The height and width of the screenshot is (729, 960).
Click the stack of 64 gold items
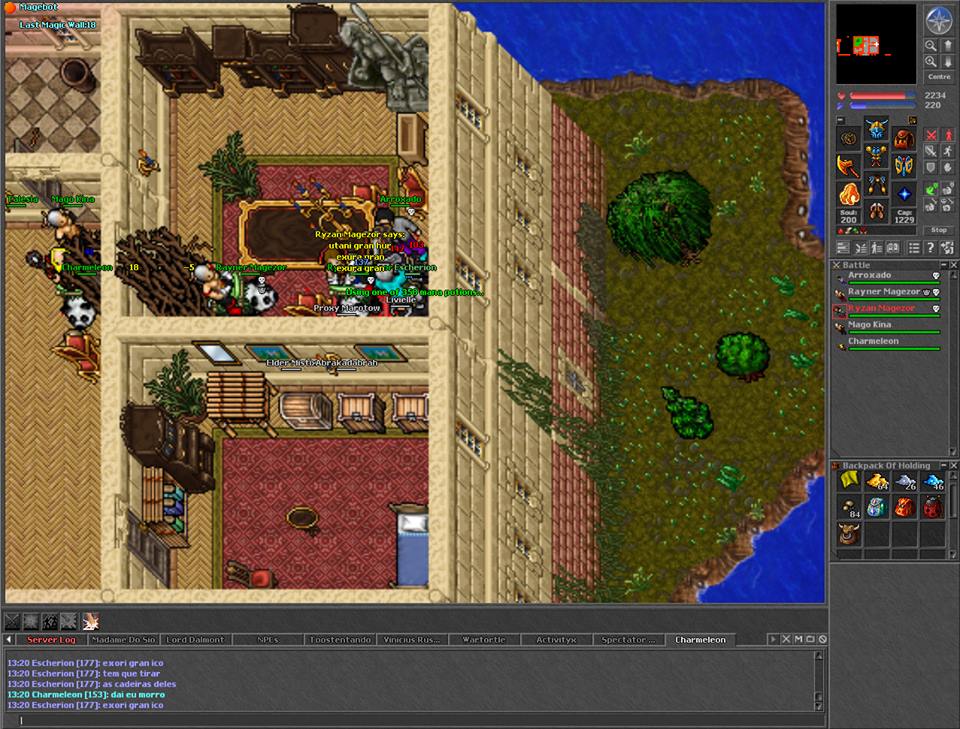pyautogui.click(x=877, y=480)
